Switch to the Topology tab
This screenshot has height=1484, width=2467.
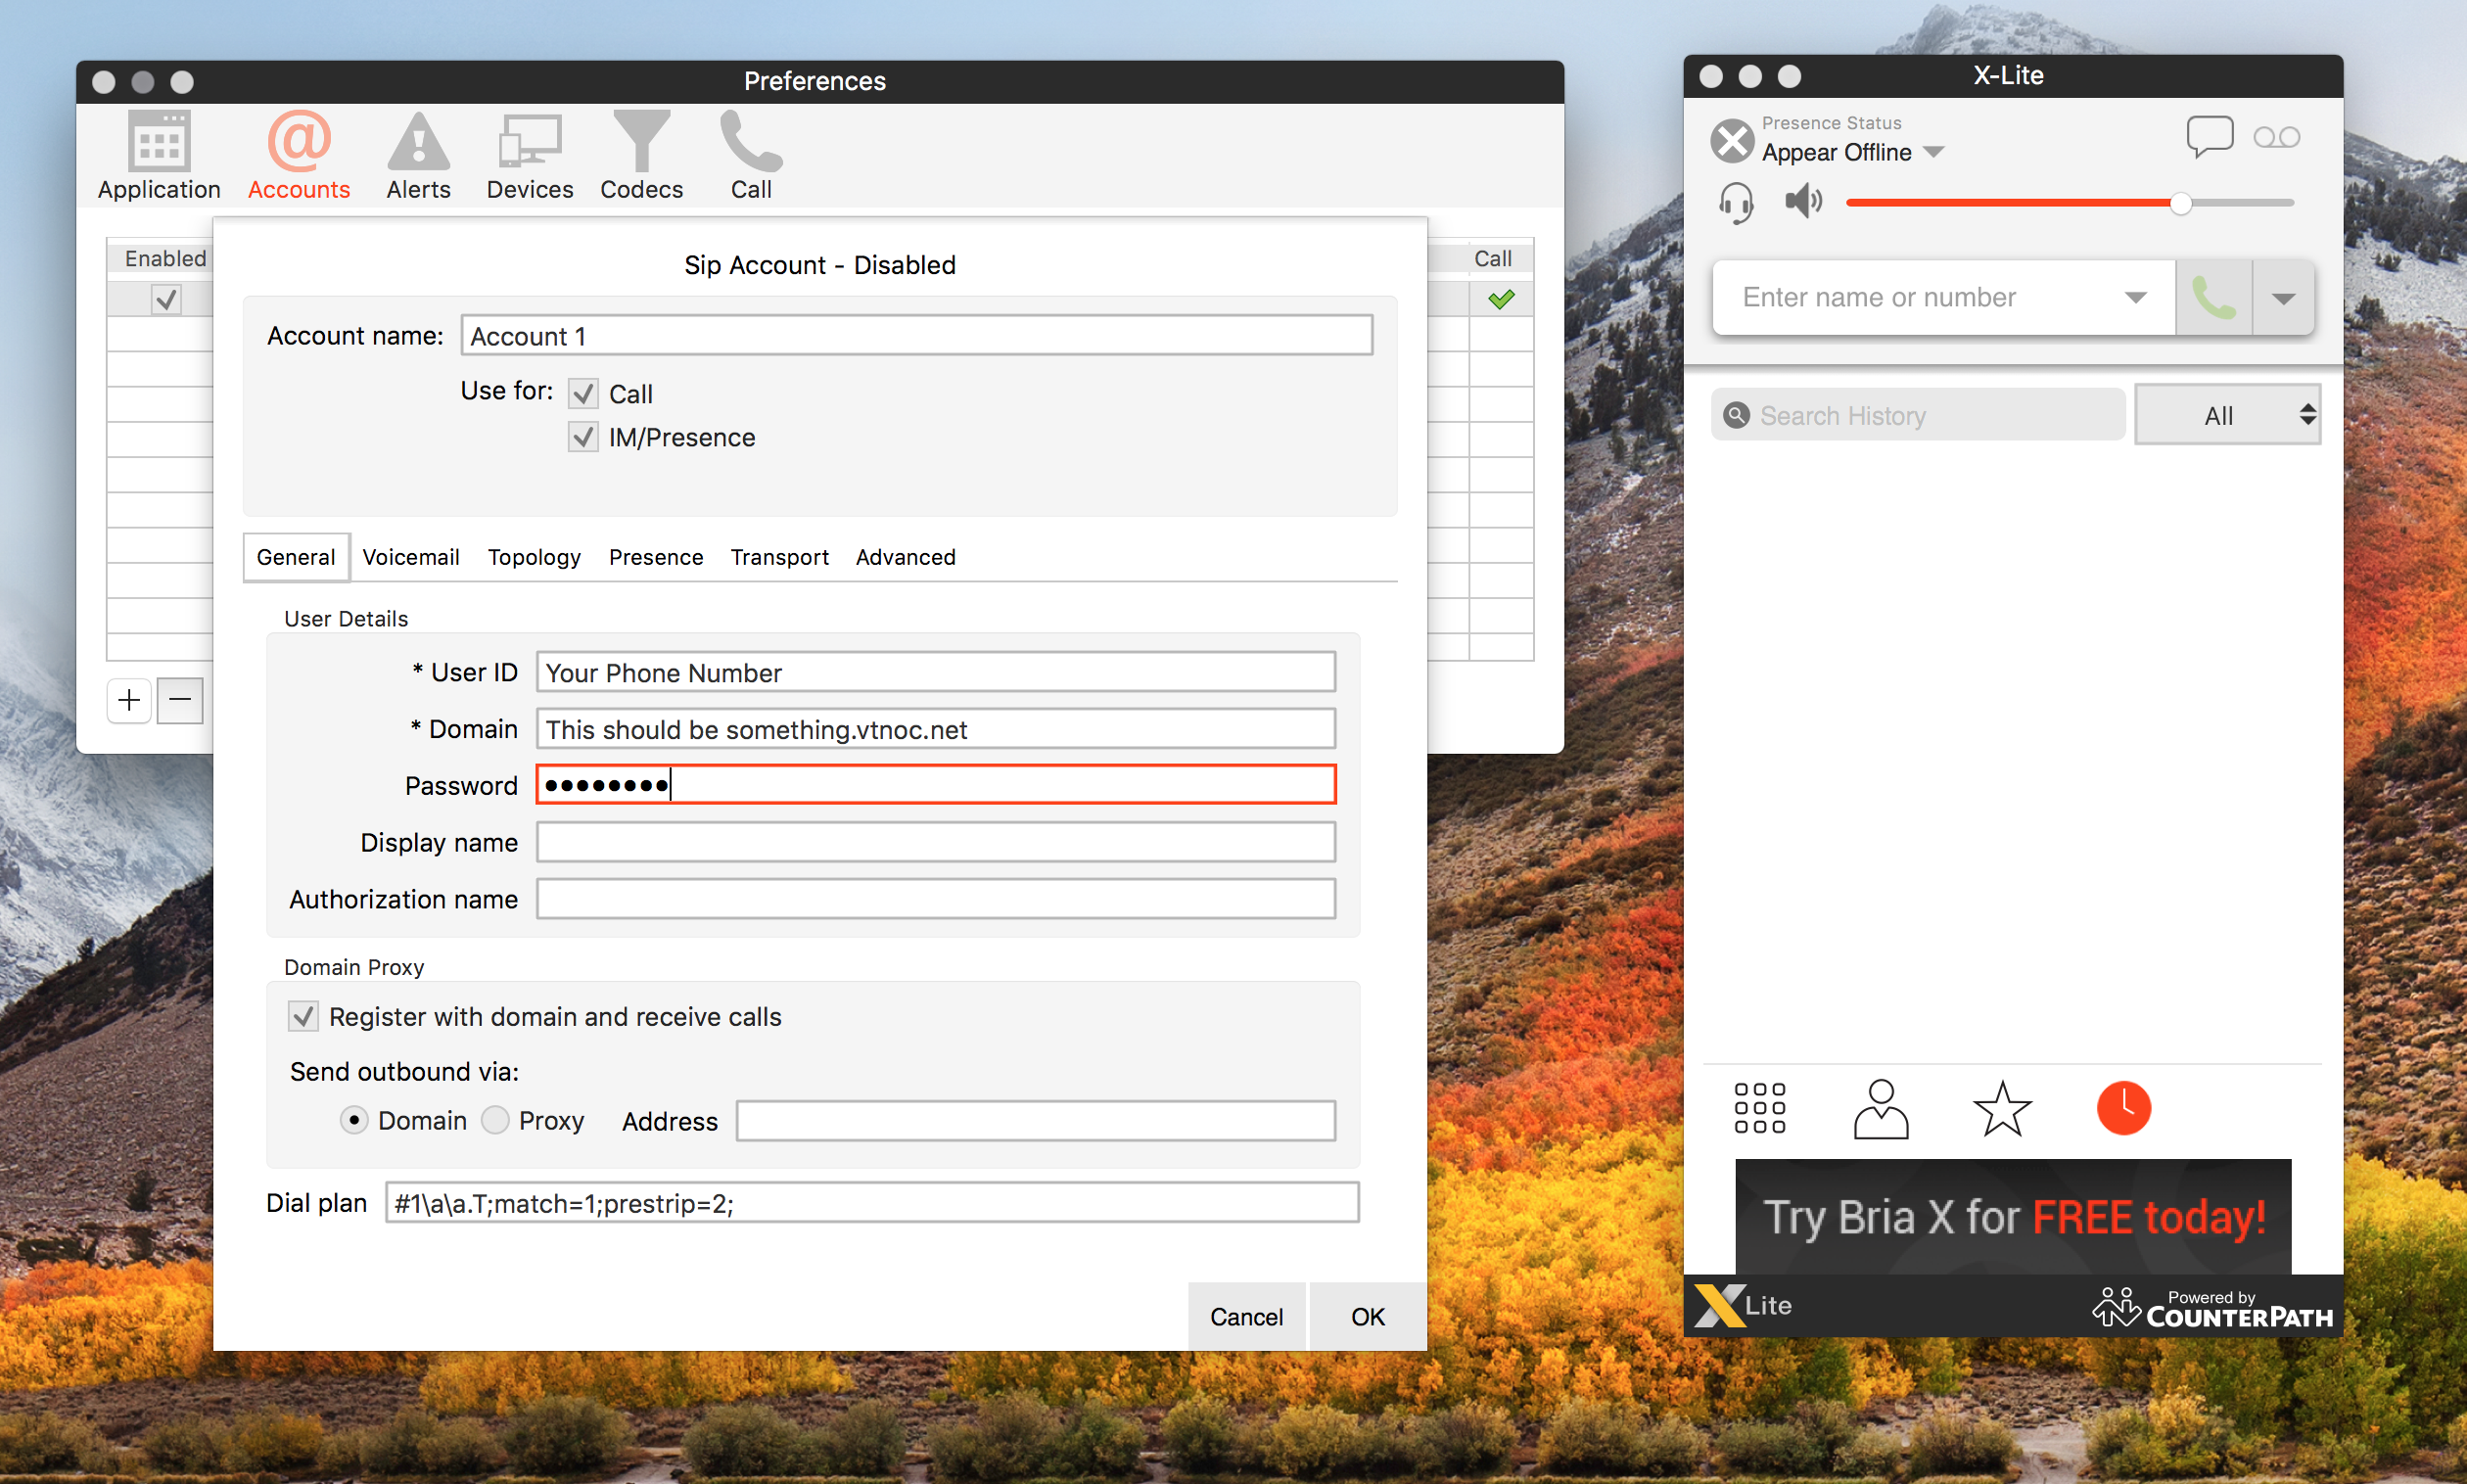click(x=534, y=557)
